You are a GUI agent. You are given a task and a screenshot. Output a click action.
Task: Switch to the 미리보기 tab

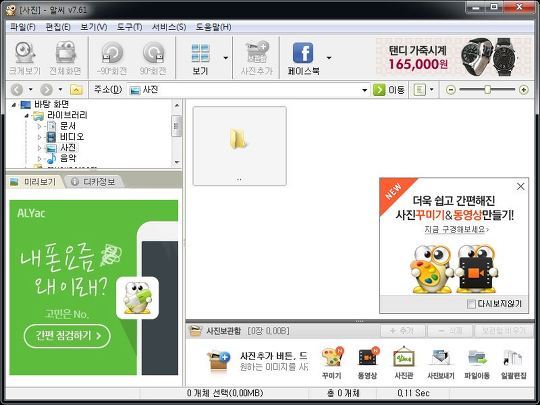coord(33,182)
